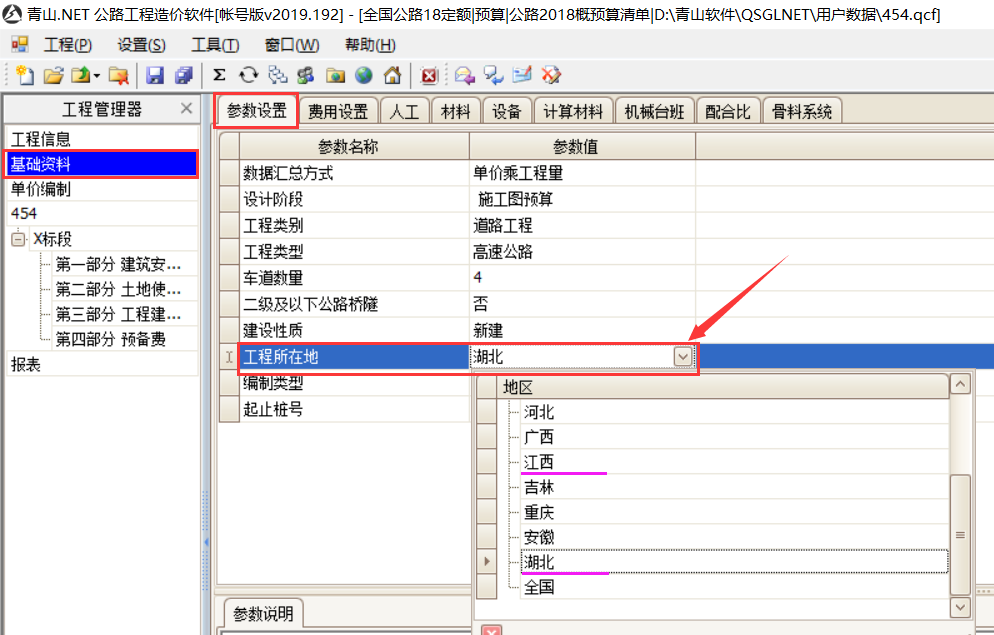
Task: Open 第一部分 建筑安装 tree item
Action: pyautogui.click(x=118, y=265)
